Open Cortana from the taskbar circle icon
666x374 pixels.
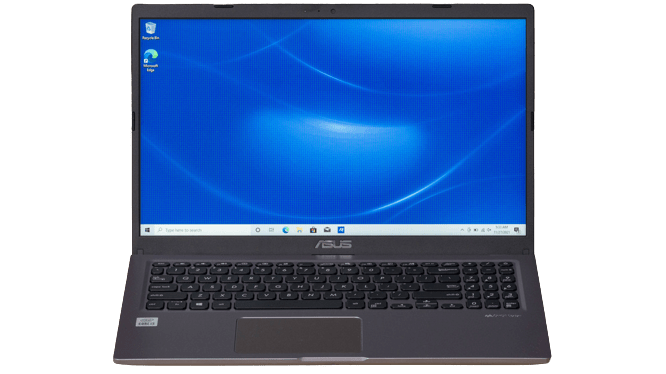[x=257, y=230]
